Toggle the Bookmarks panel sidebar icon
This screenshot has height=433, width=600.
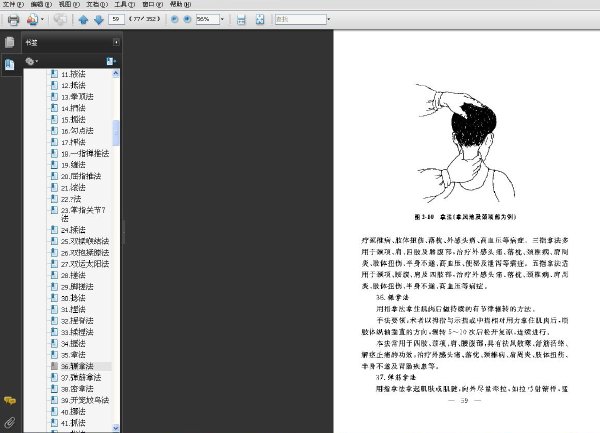(10, 64)
